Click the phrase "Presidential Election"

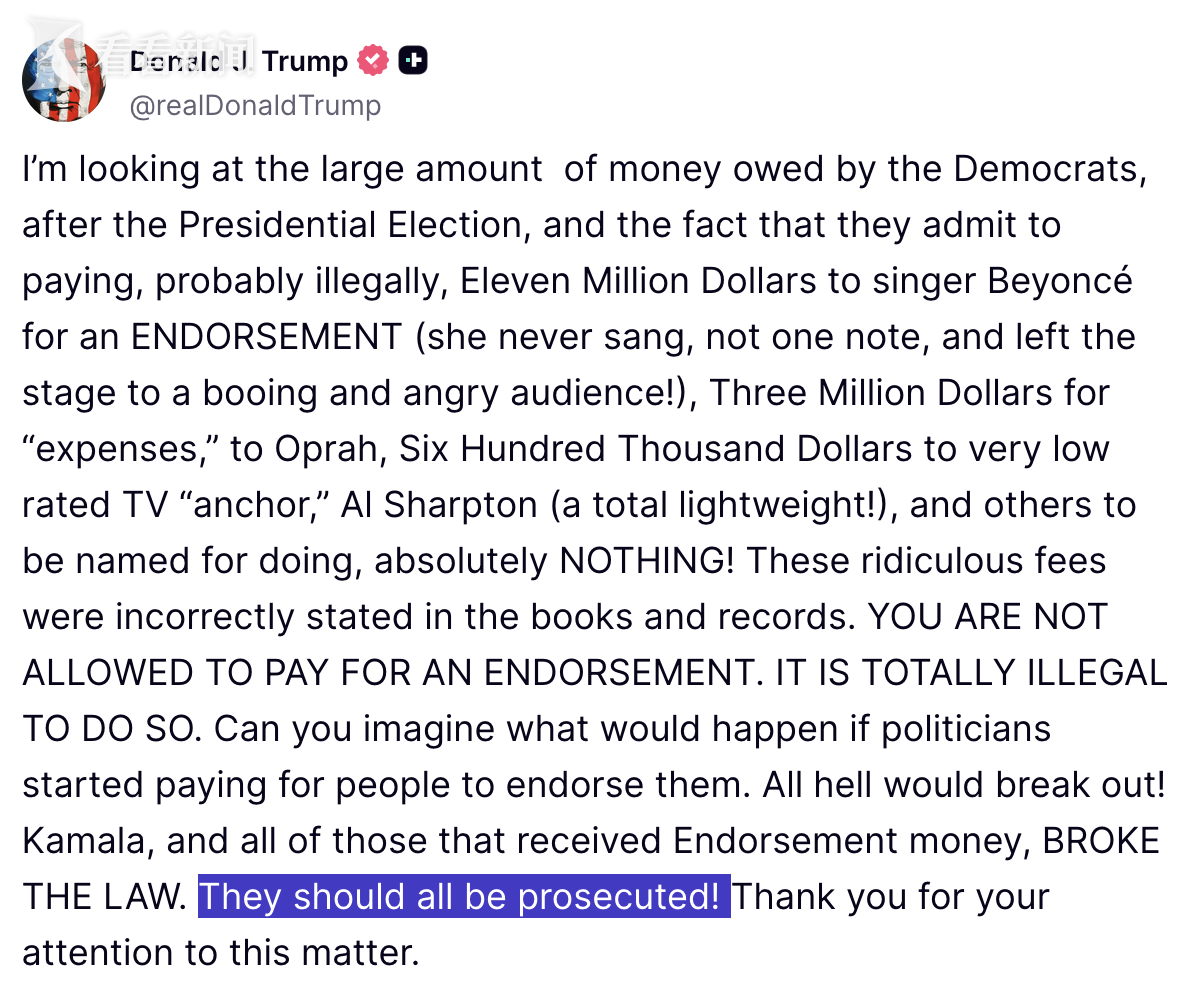[x=351, y=225]
